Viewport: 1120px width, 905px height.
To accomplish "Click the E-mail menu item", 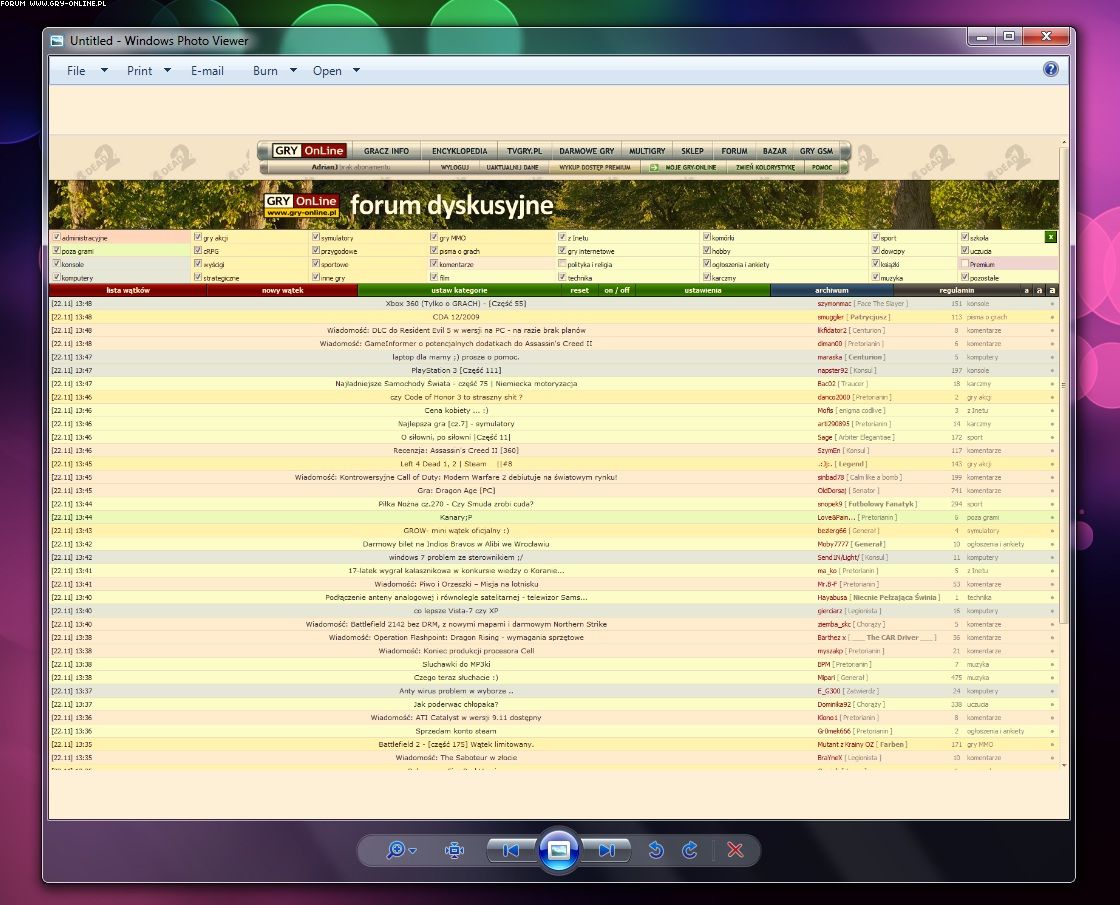I will (x=207, y=71).
